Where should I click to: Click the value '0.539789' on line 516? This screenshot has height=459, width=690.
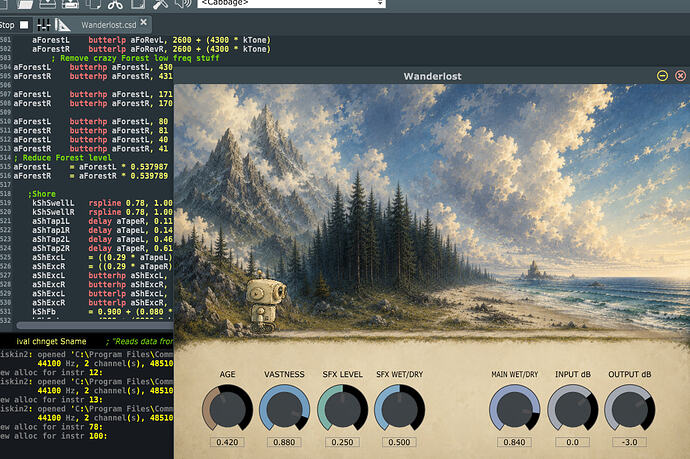pyautogui.click(x=149, y=176)
